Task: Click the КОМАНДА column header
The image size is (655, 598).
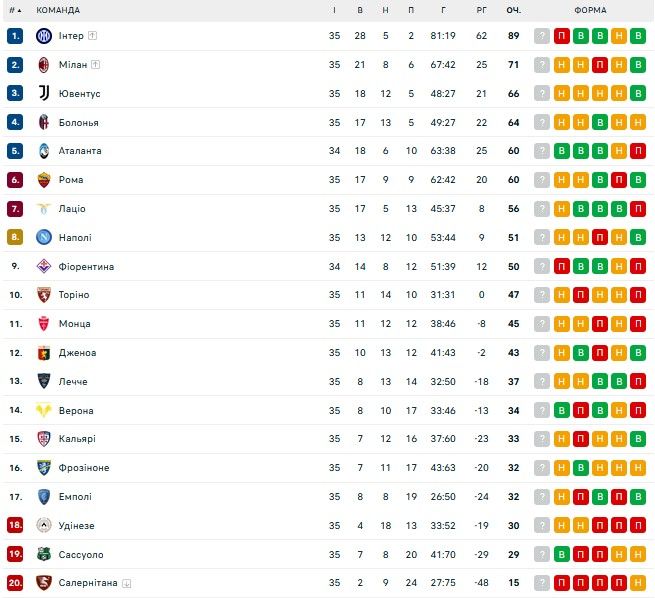Action: click(x=58, y=10)
